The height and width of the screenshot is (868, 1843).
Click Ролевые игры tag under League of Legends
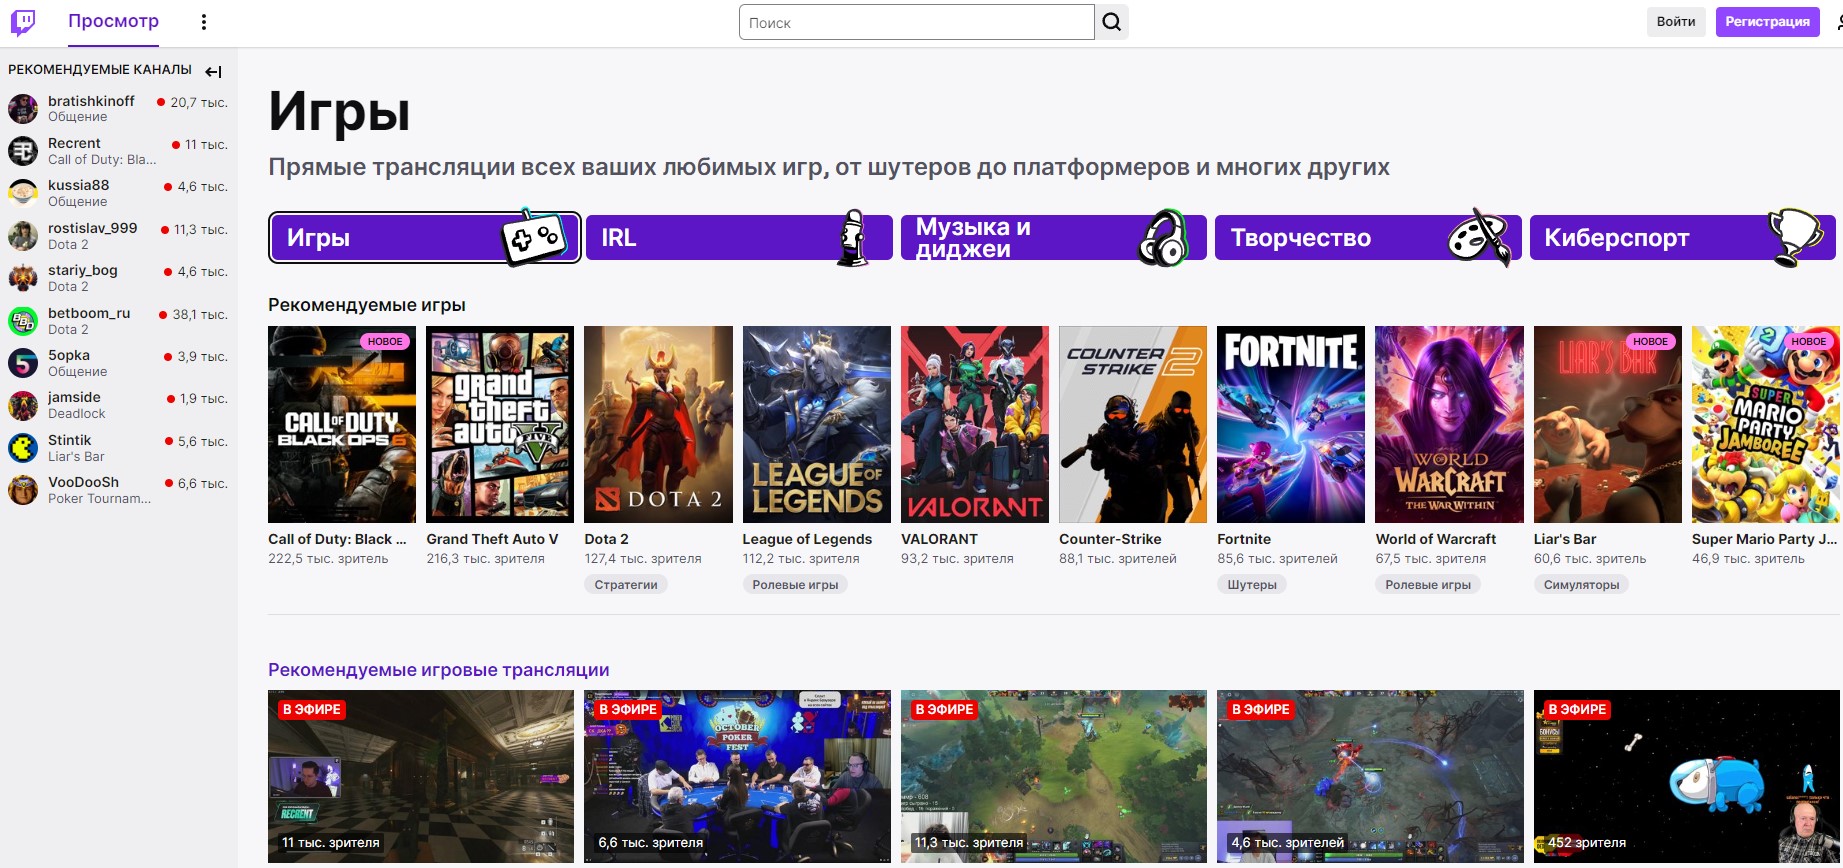pyautogui.click(x=795, y=585)
